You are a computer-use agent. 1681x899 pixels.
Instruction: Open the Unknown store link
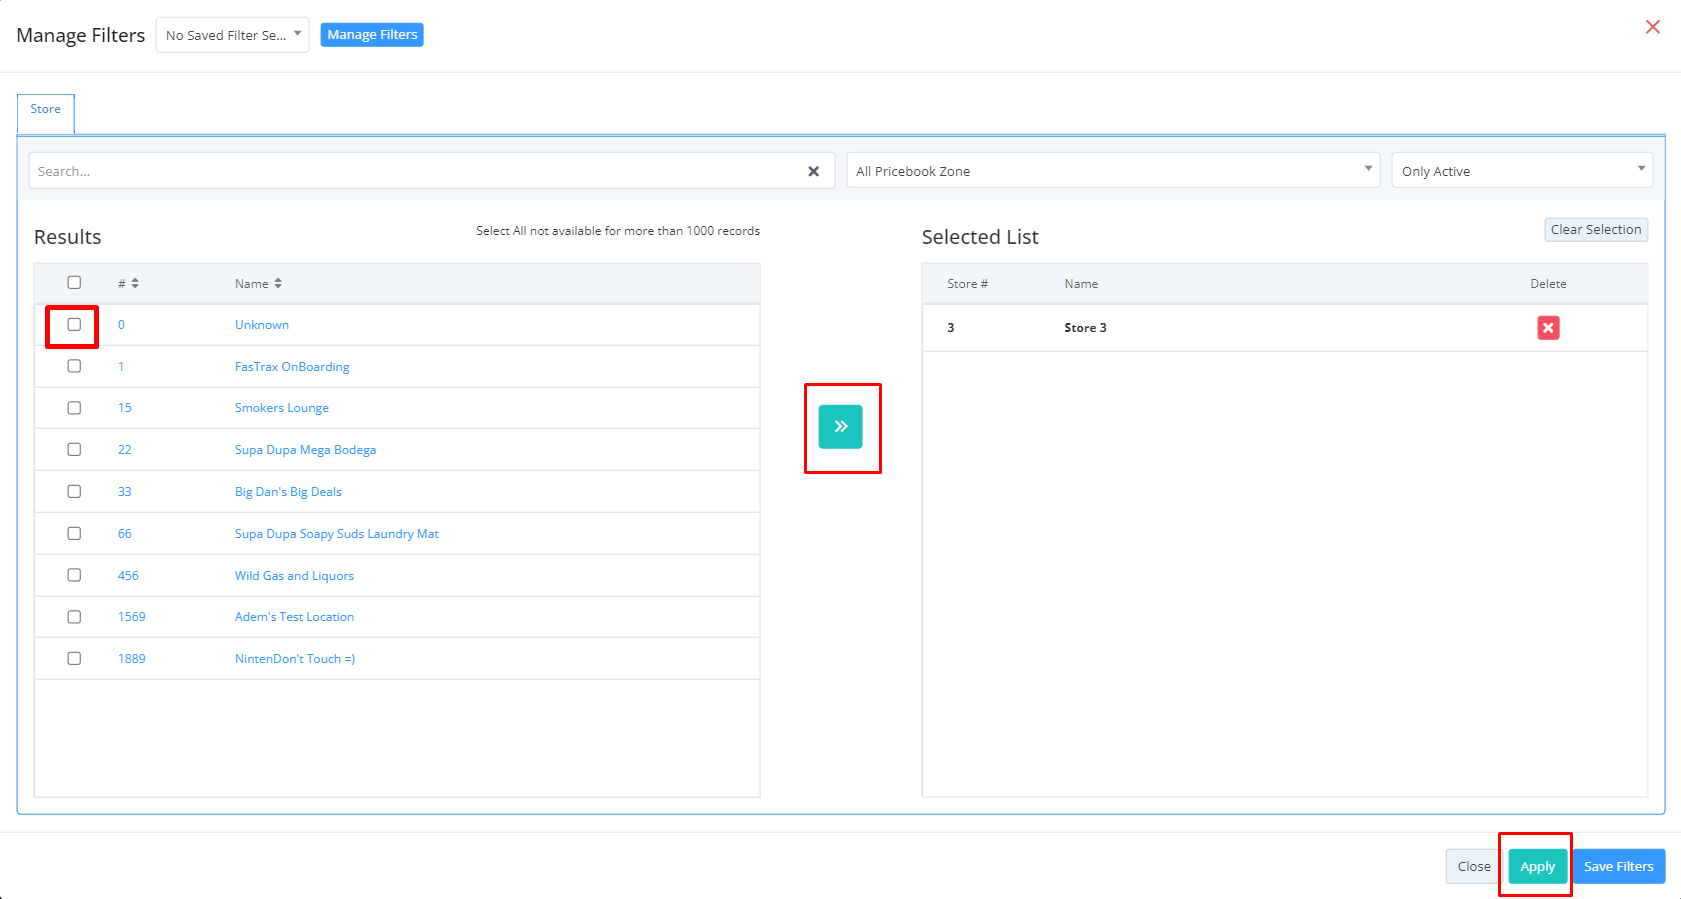point(262,325)
